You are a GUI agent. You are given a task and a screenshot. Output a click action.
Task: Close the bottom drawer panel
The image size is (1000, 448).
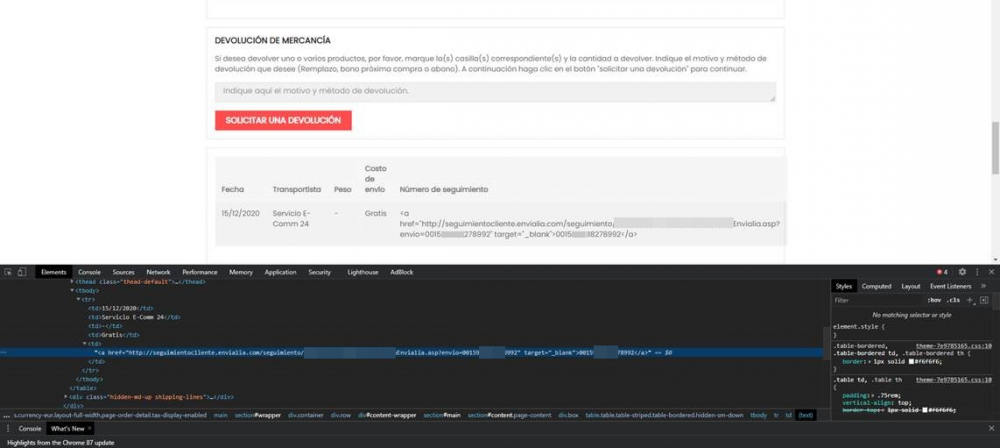[991, 428]
